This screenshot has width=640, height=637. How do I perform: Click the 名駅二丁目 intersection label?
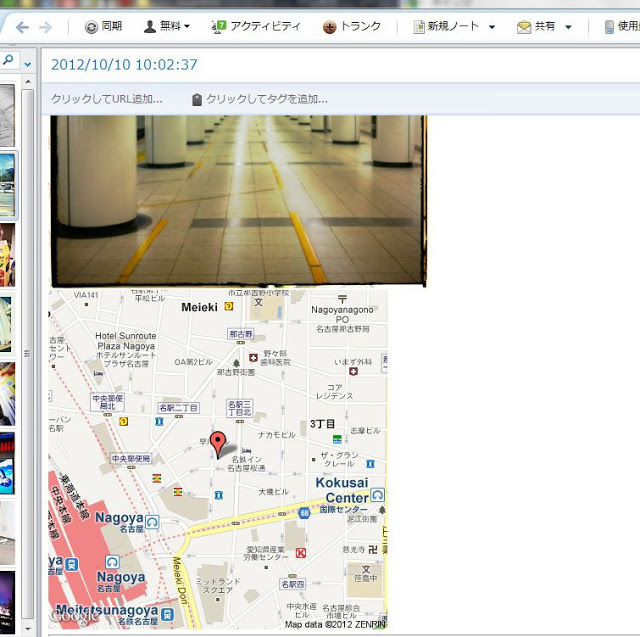coord(178,408)
